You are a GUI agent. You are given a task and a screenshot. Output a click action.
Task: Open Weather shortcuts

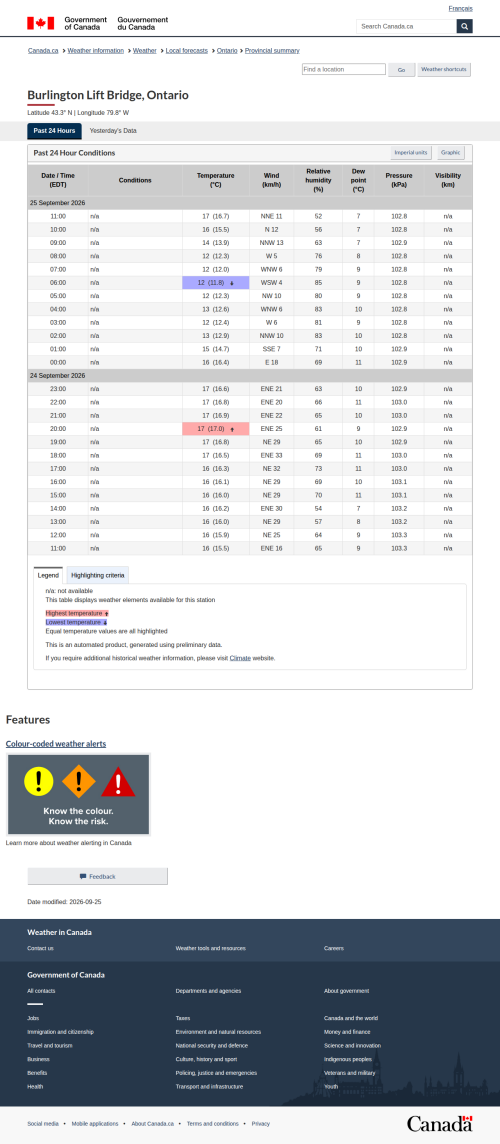point(445,69)
